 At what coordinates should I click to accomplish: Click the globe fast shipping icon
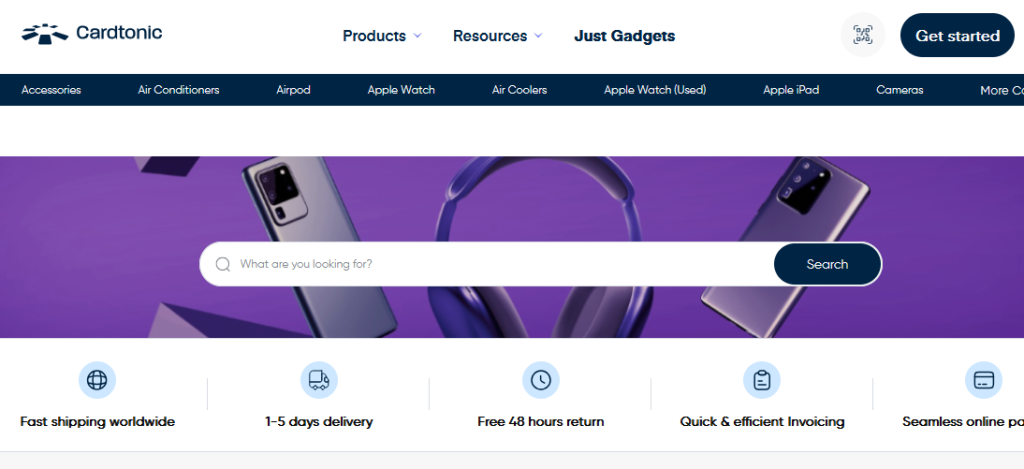point(97,380)
